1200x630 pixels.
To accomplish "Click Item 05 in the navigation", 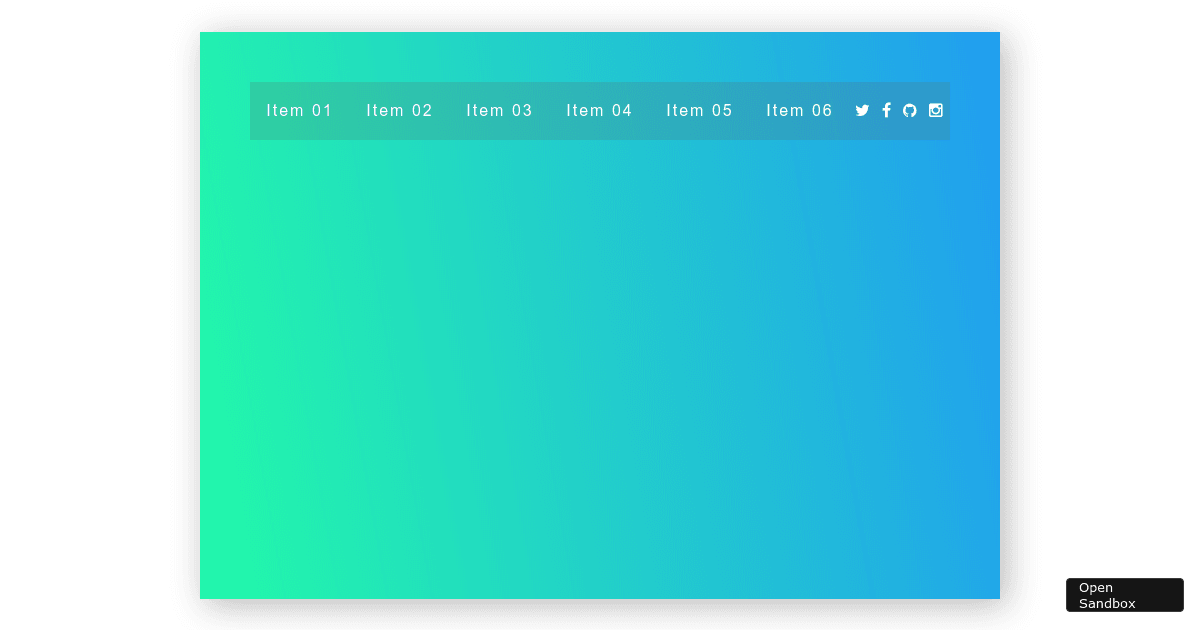I will point(699,110).
